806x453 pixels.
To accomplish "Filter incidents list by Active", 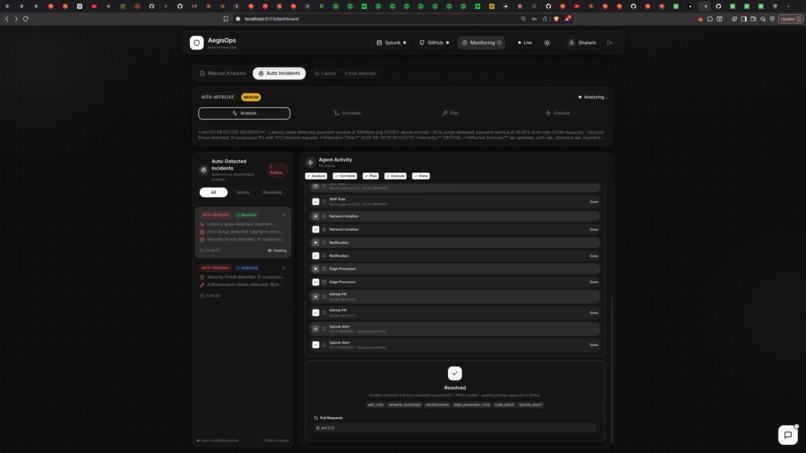I will coord(243,192).
